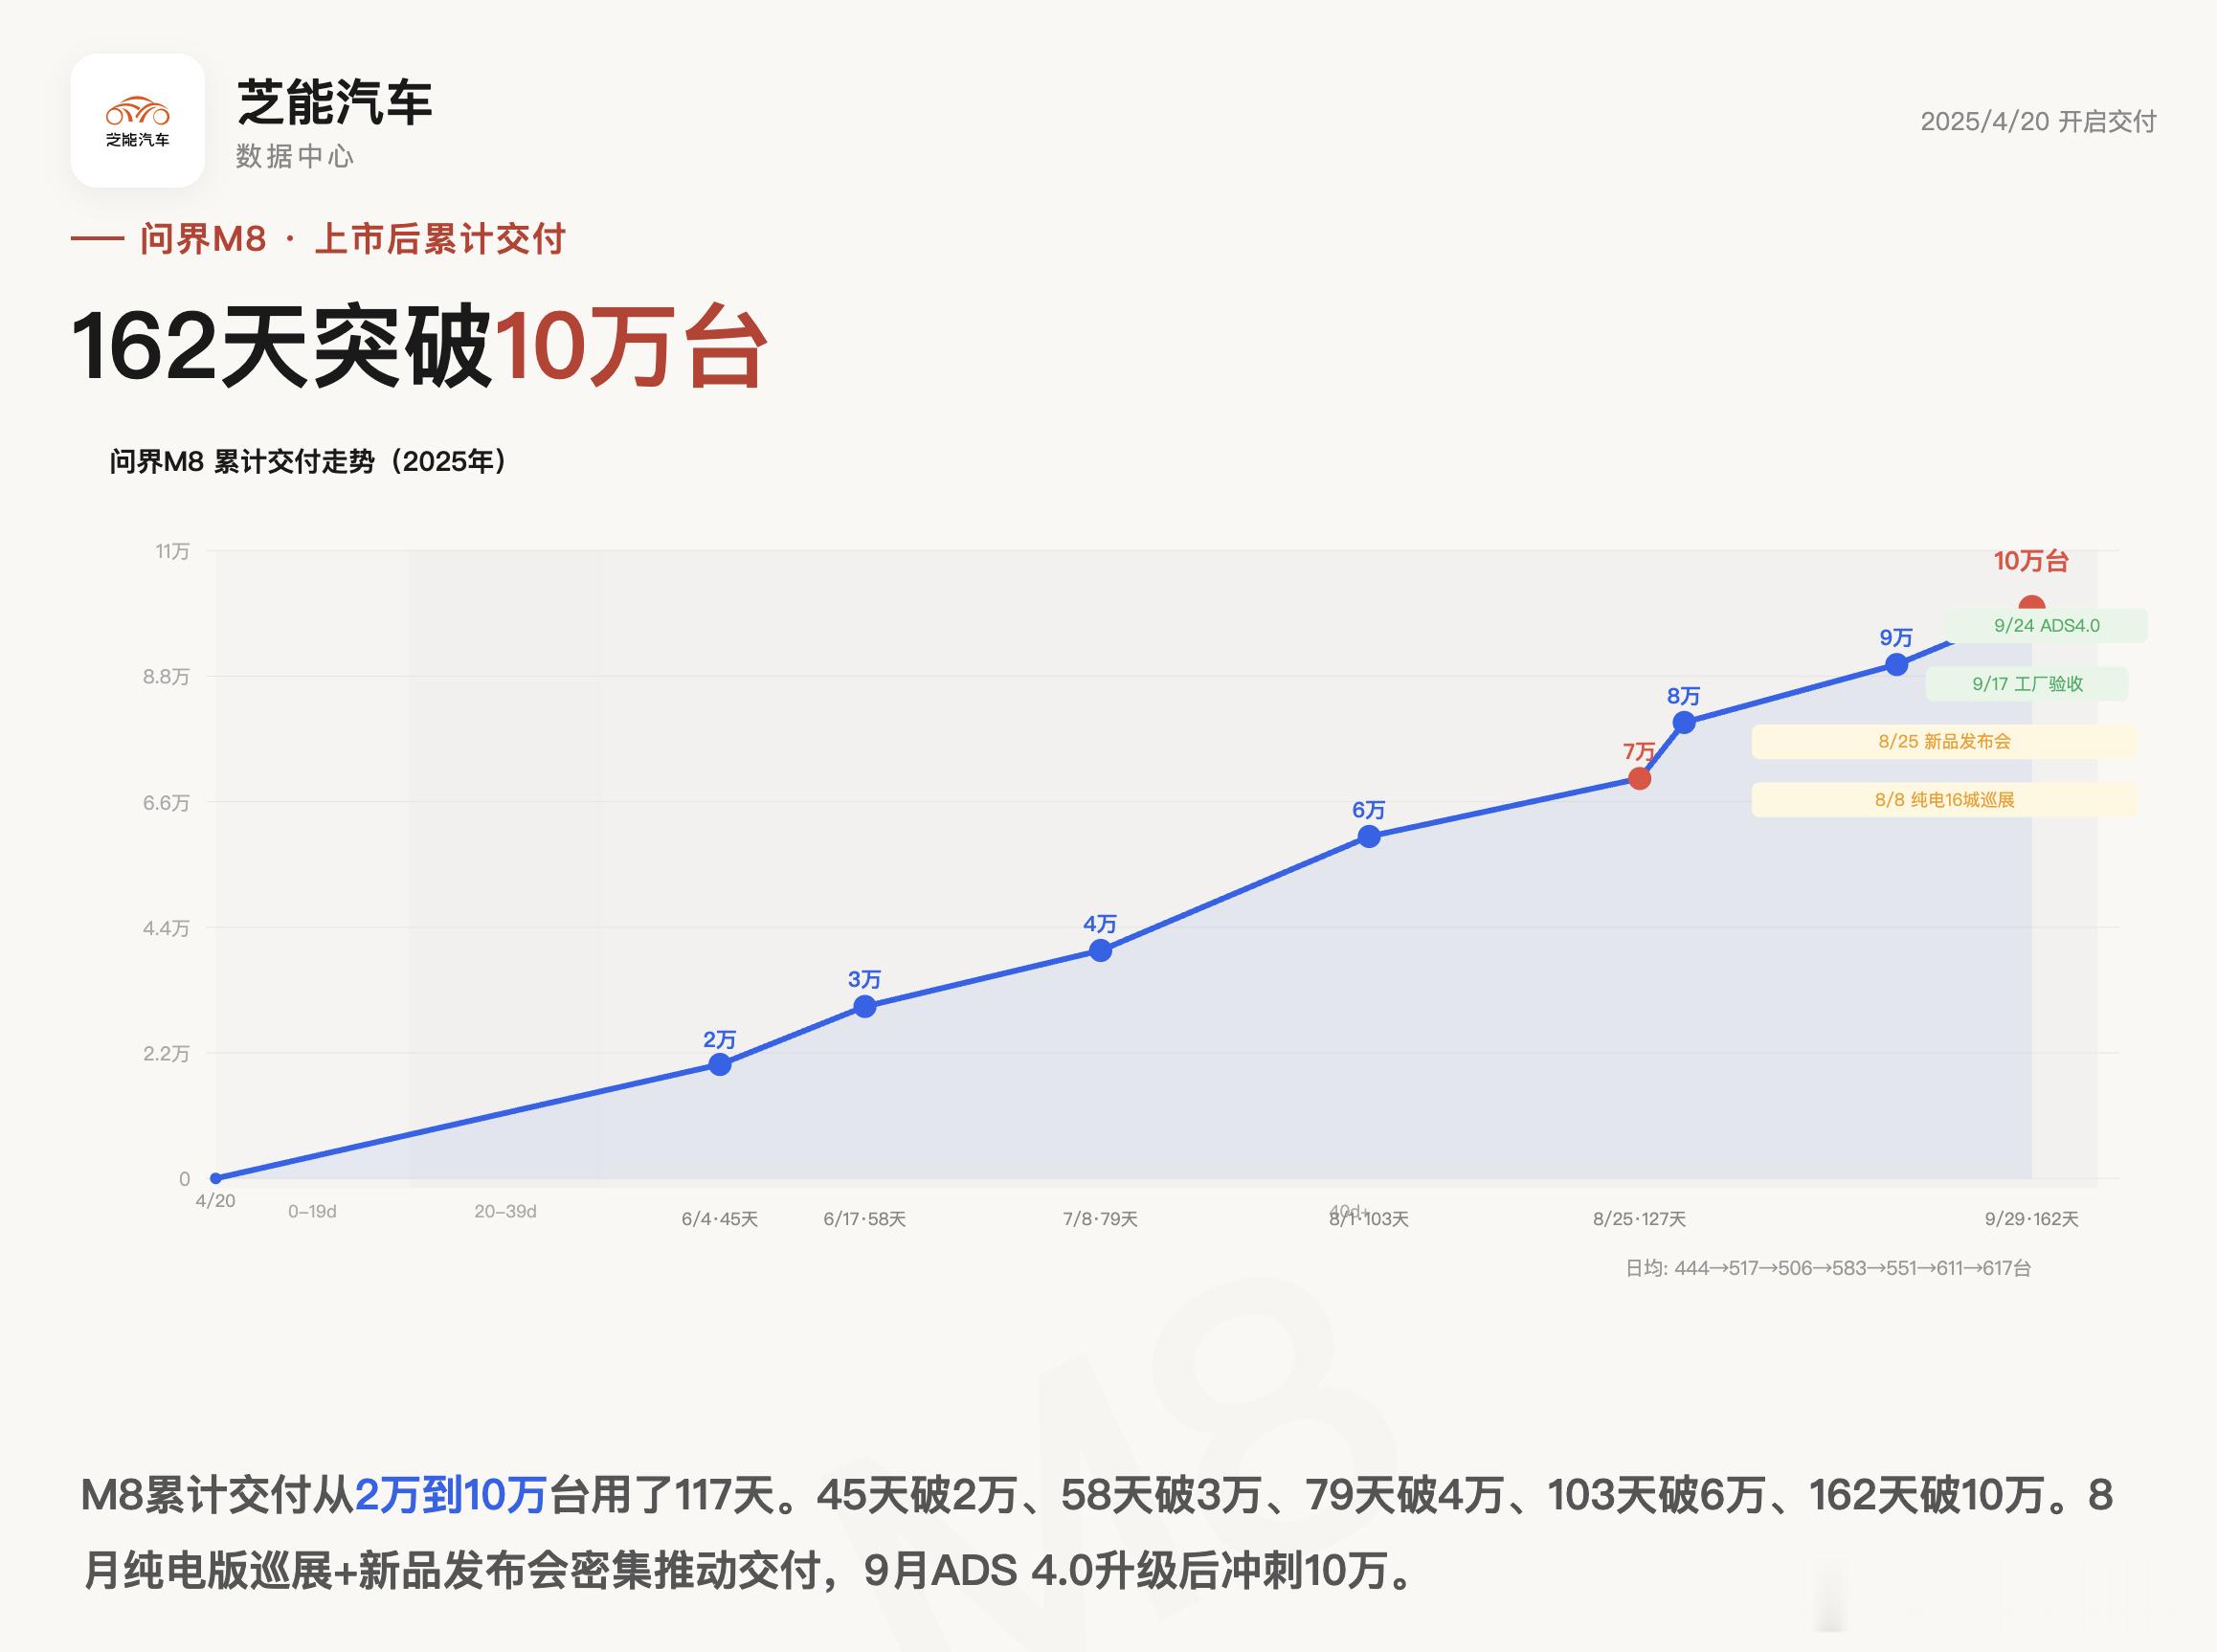Select the red 7万 data point
The image size is (2217, 1652).
(1639, 778)
